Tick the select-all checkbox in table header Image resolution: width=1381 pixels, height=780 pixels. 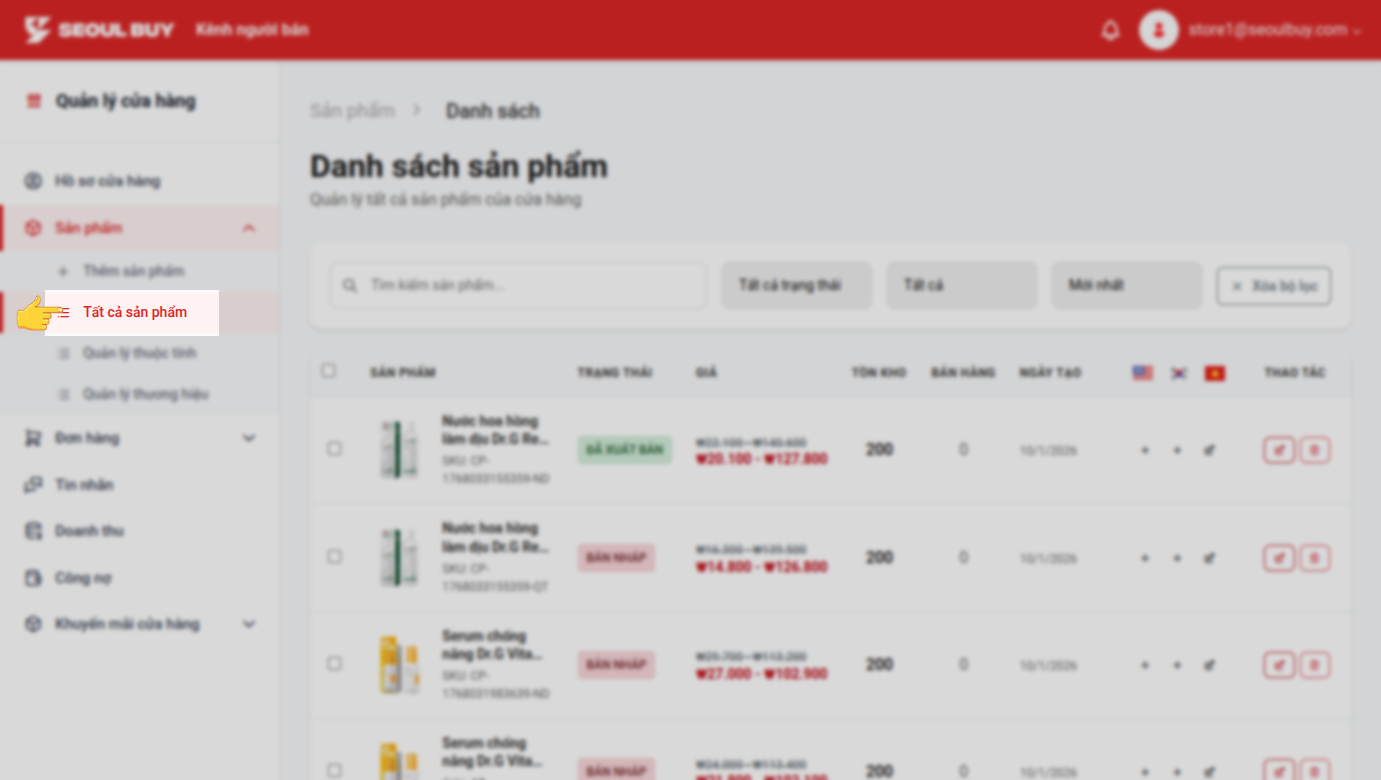click(329, 371)
